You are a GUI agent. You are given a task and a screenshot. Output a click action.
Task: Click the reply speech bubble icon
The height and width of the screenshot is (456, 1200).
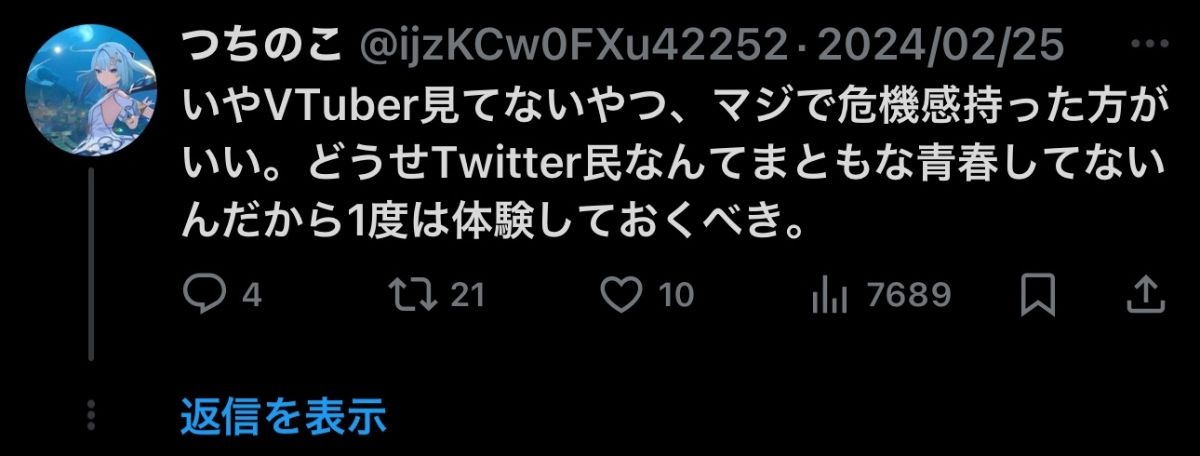[x=207, y=294]
